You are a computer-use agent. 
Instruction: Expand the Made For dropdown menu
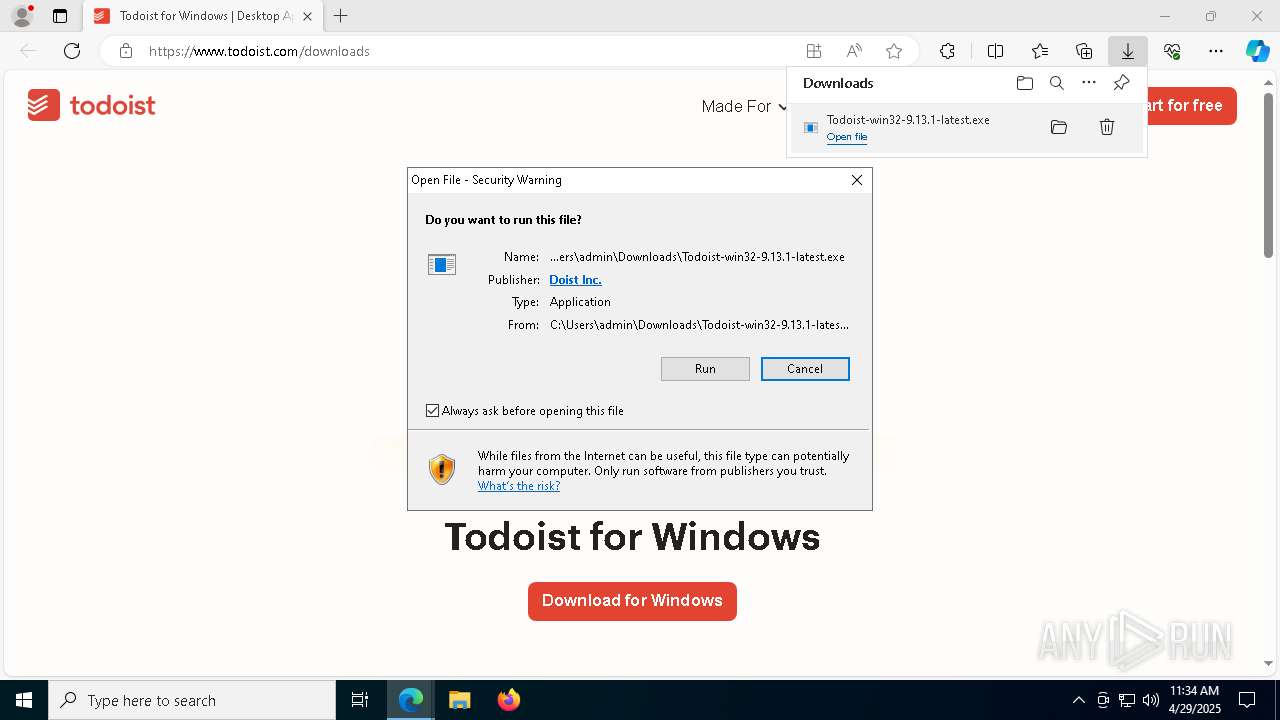(x=744, y=106)
